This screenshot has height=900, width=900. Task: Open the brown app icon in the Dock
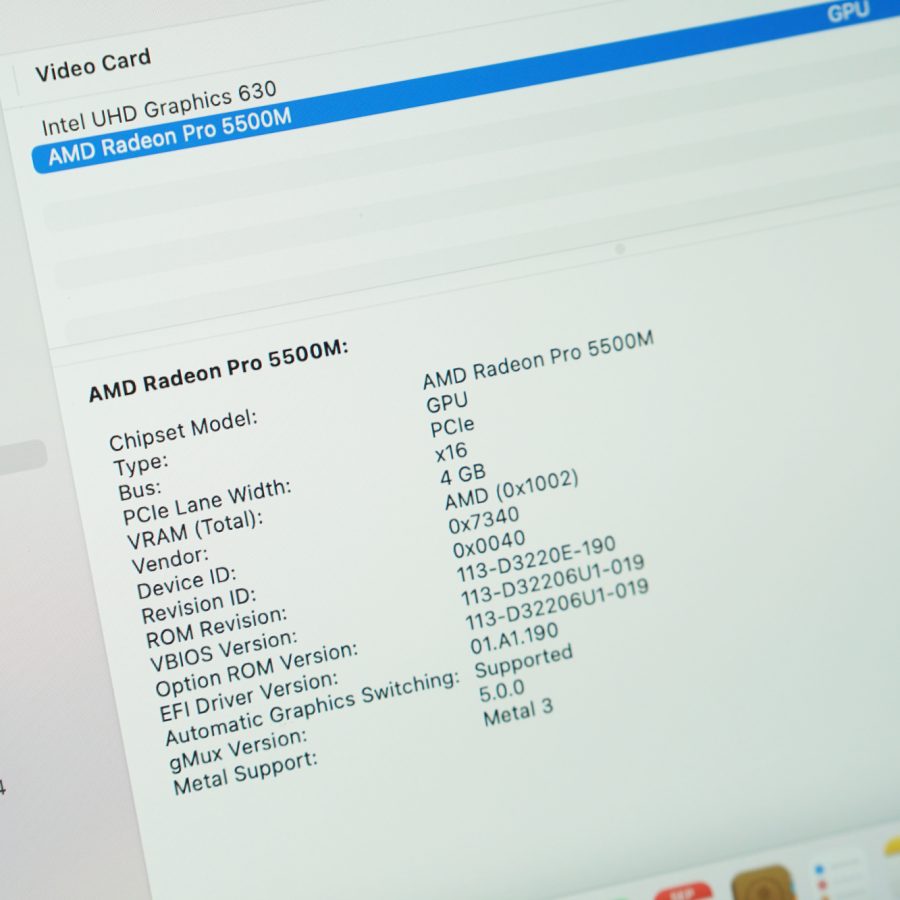pyautogui.click(x=765, y=884)
